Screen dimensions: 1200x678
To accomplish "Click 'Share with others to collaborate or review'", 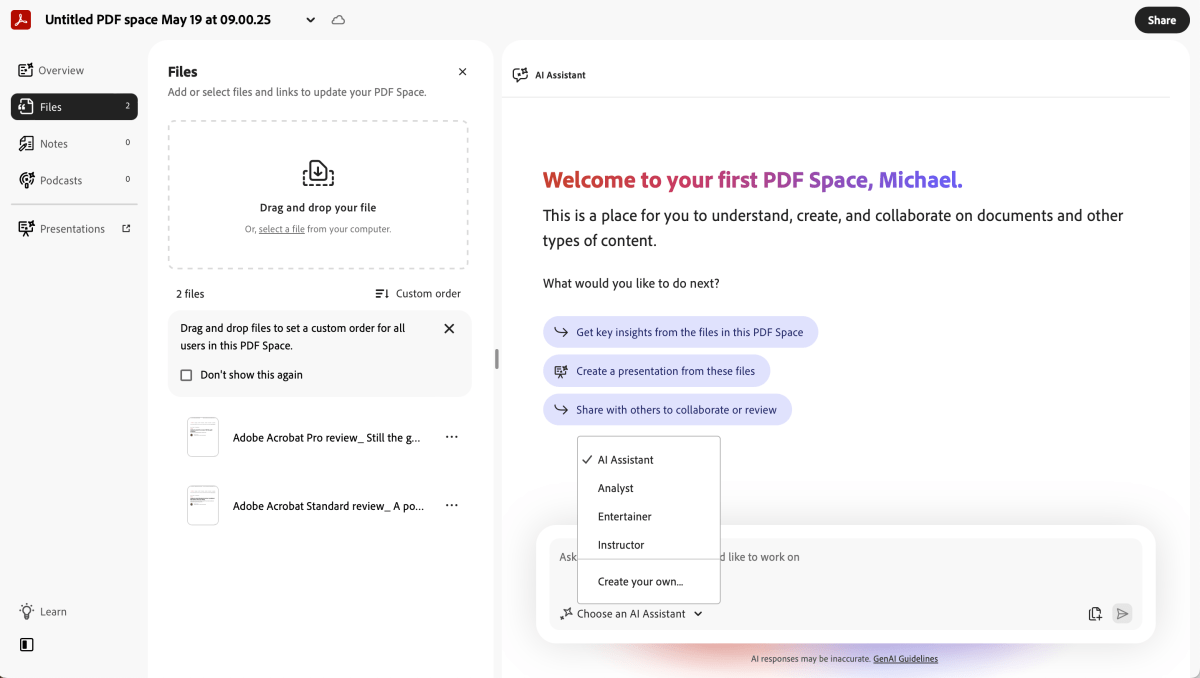I will click(x=667, y=410).
